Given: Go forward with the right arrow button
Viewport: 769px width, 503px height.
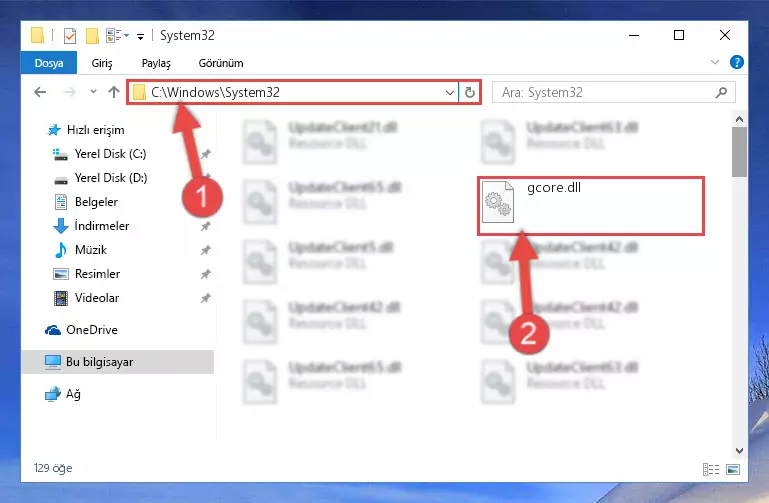Looking at the screenshot, I should [x=70, y=92].
